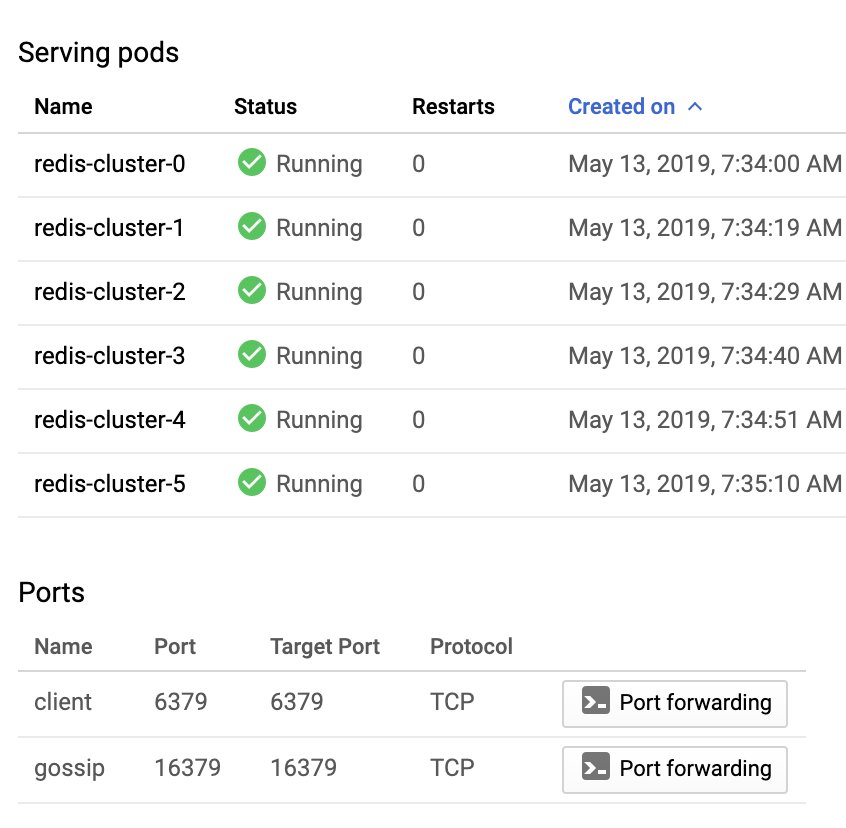Click the green Running status icon for redis-cluster-0
The image size is (846, 828).
[252, 163]
